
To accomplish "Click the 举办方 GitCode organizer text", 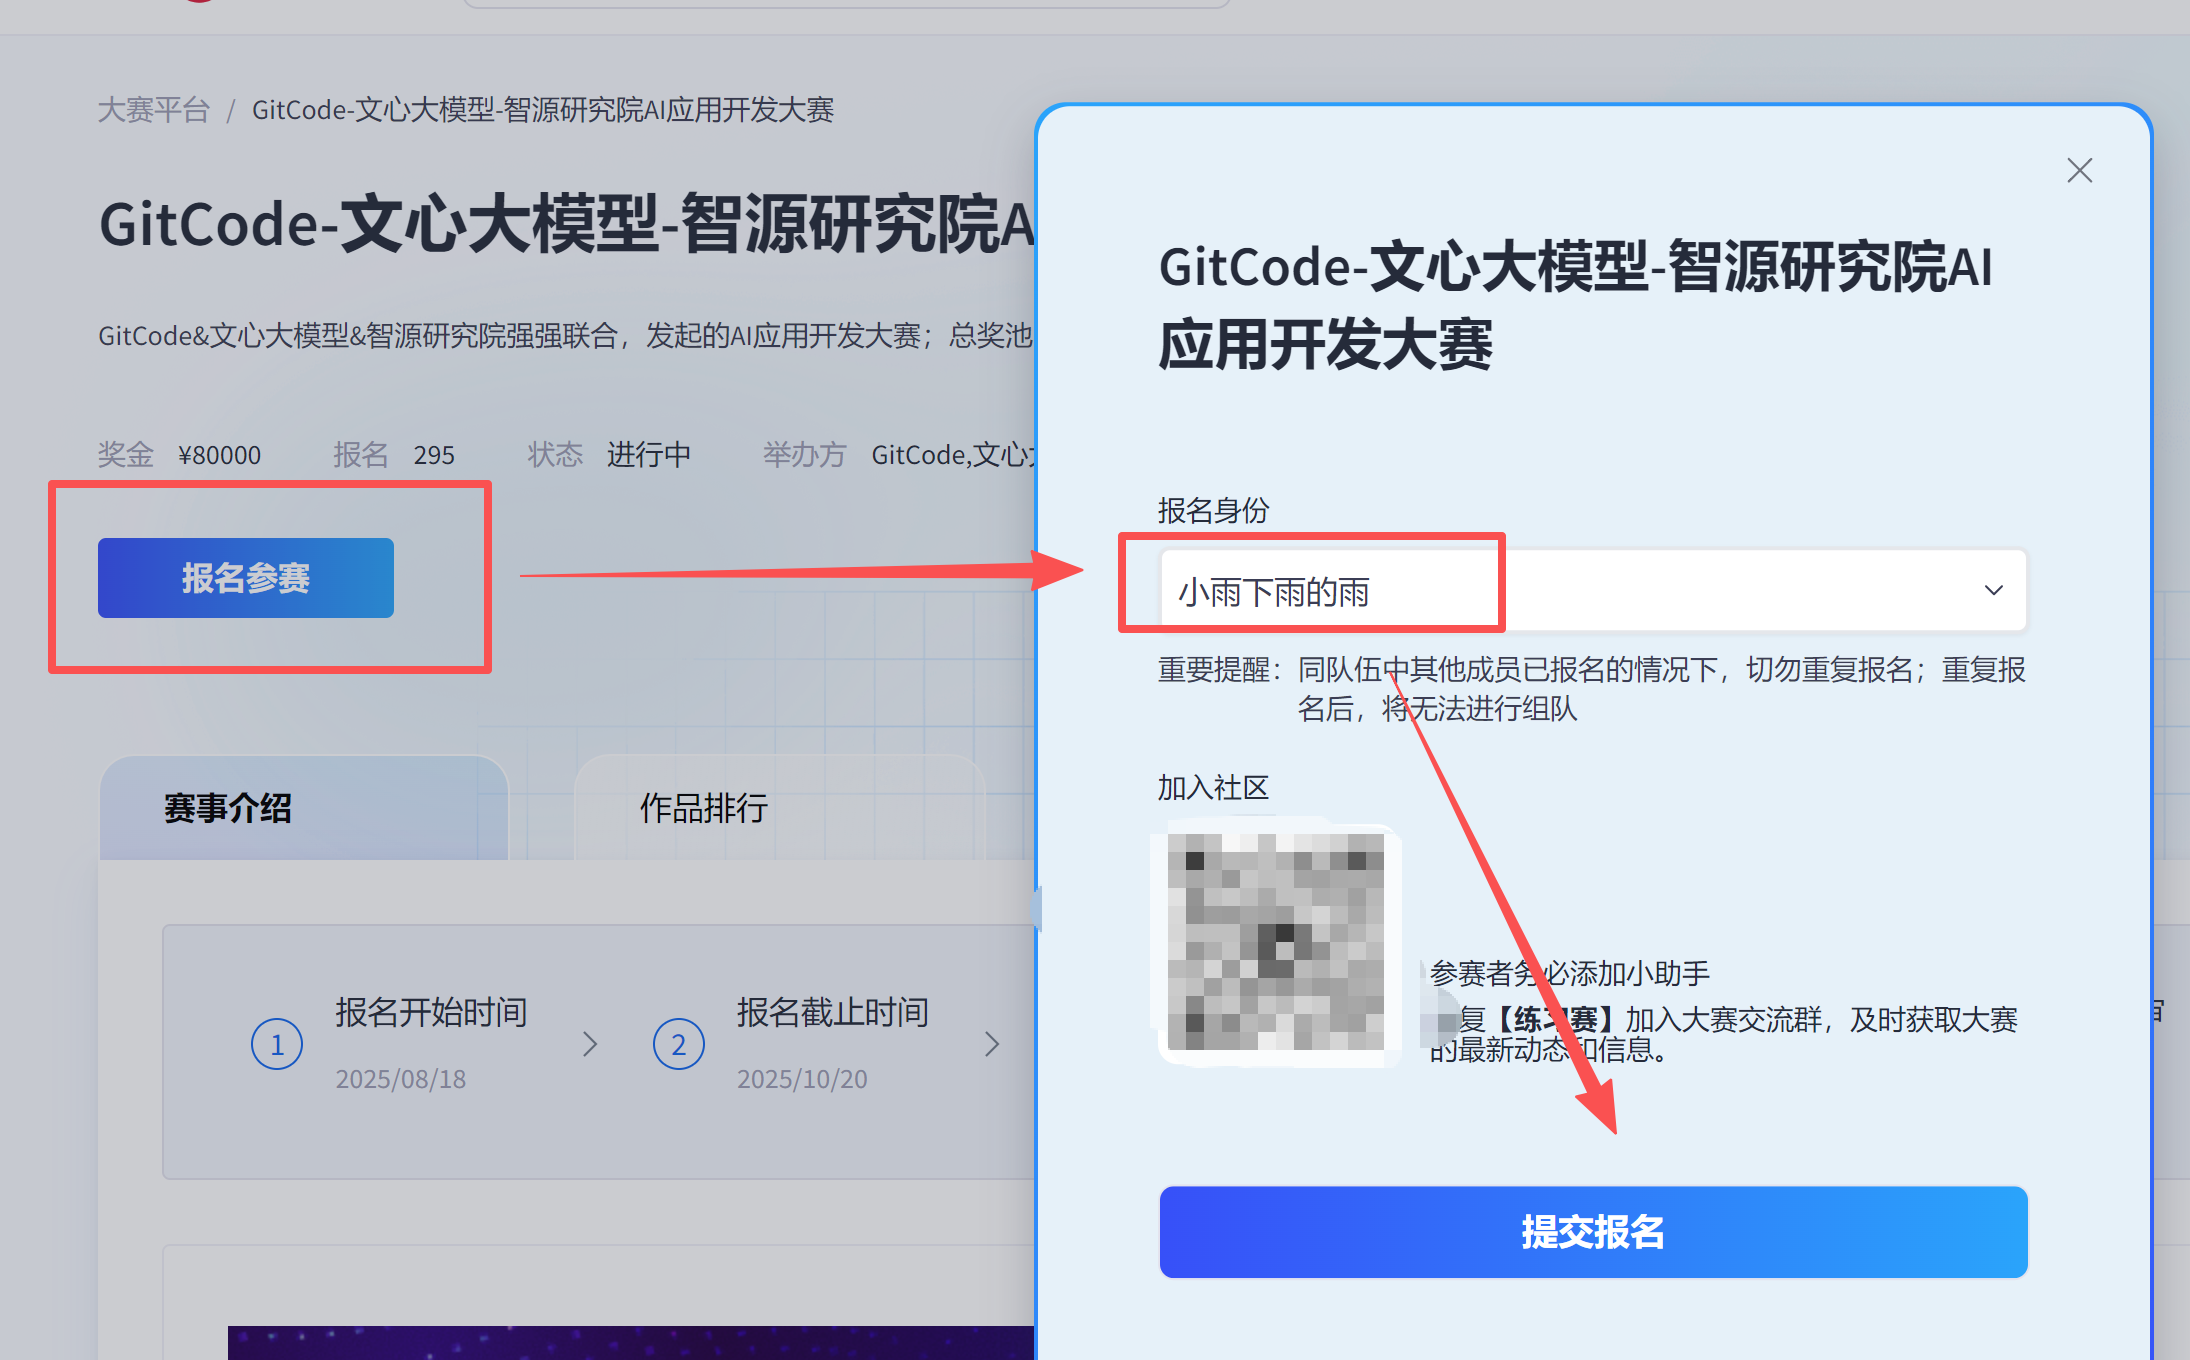I will tap(950, 455).
